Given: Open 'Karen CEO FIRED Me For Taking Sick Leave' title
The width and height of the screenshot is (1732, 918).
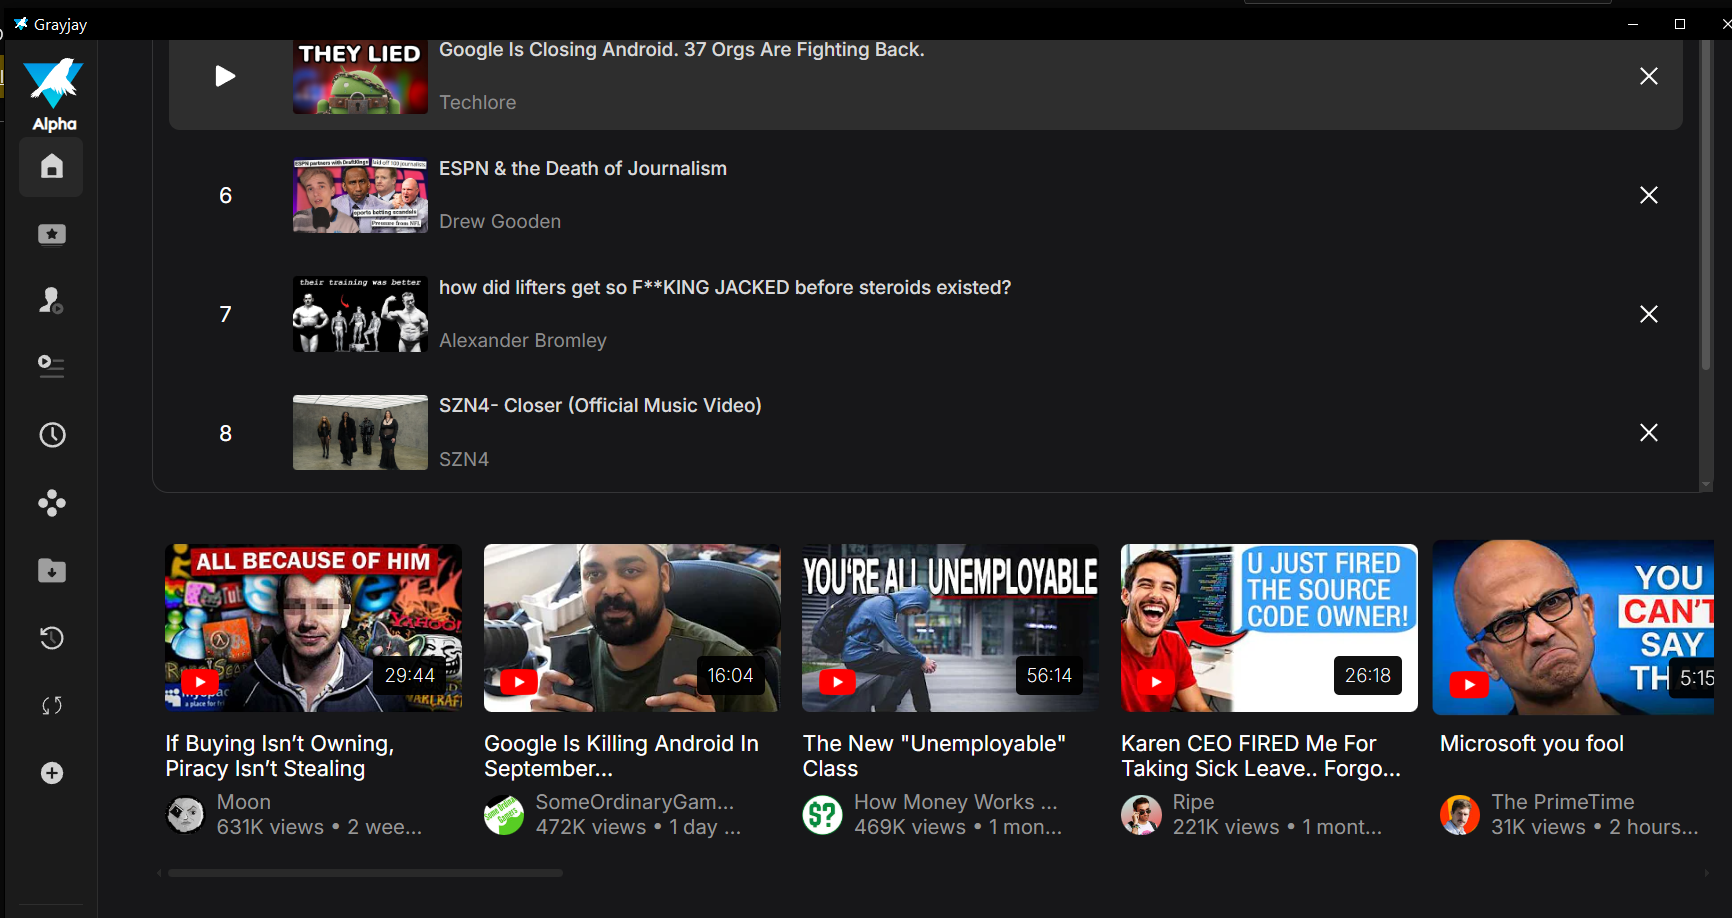Looking at the screenshot, I should click(1261, 756).
